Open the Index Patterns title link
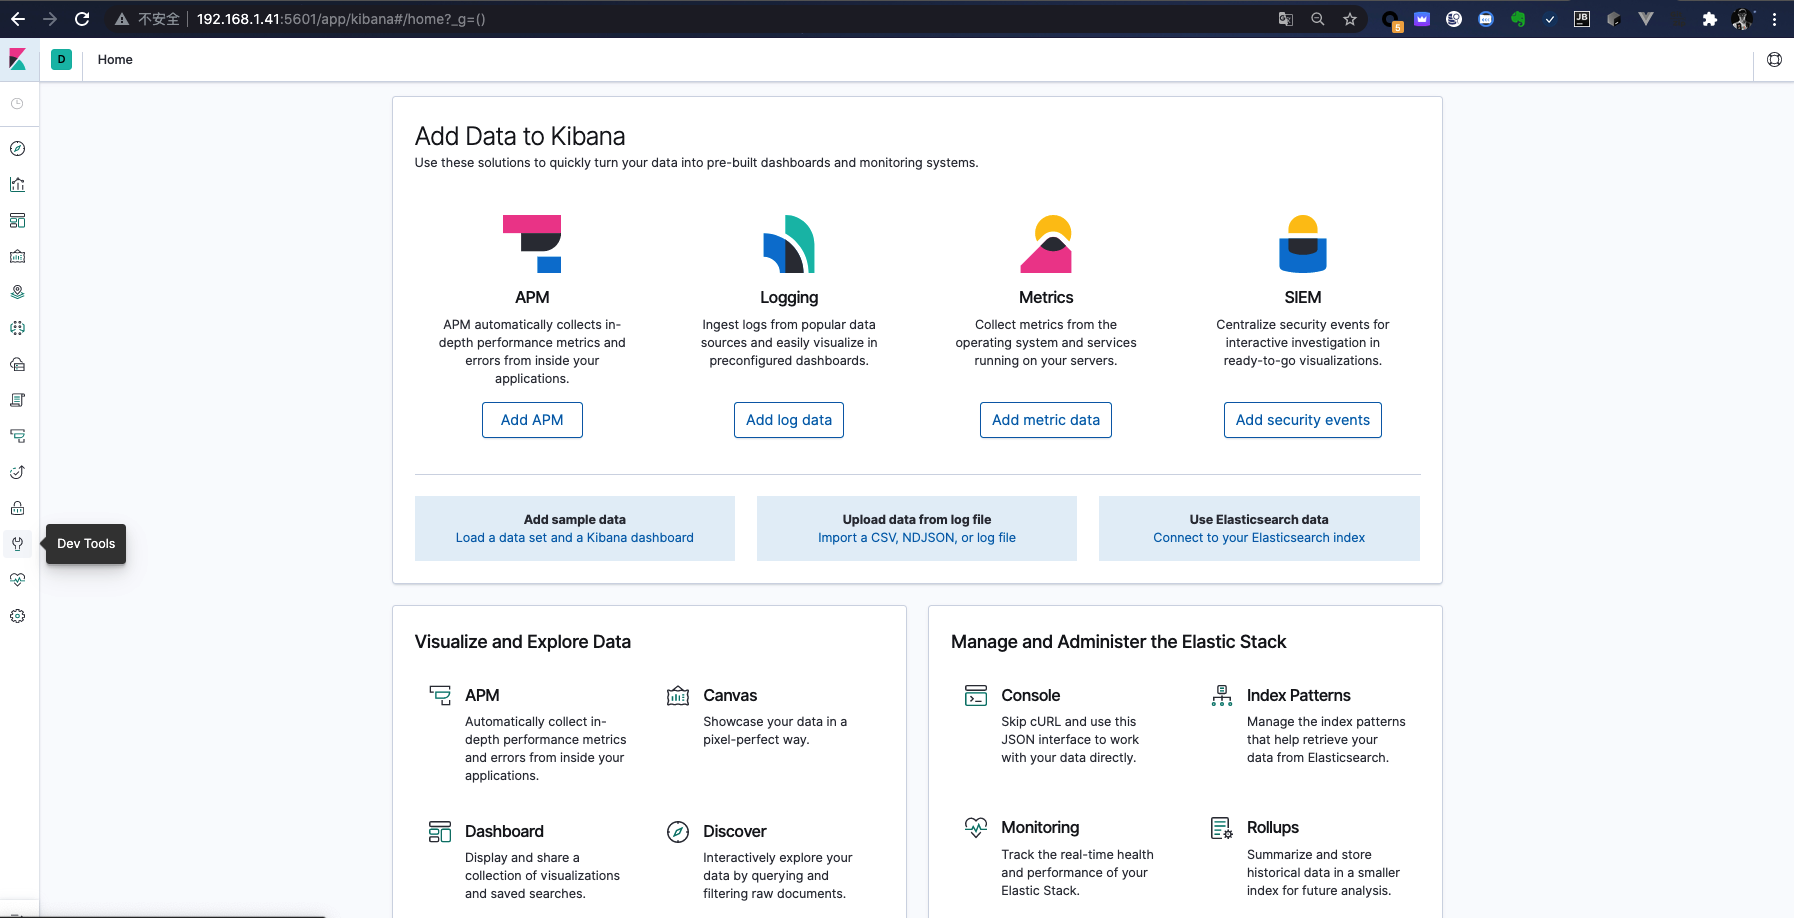This screenshot has width=1794, height=918. (x=1299, y=695)
